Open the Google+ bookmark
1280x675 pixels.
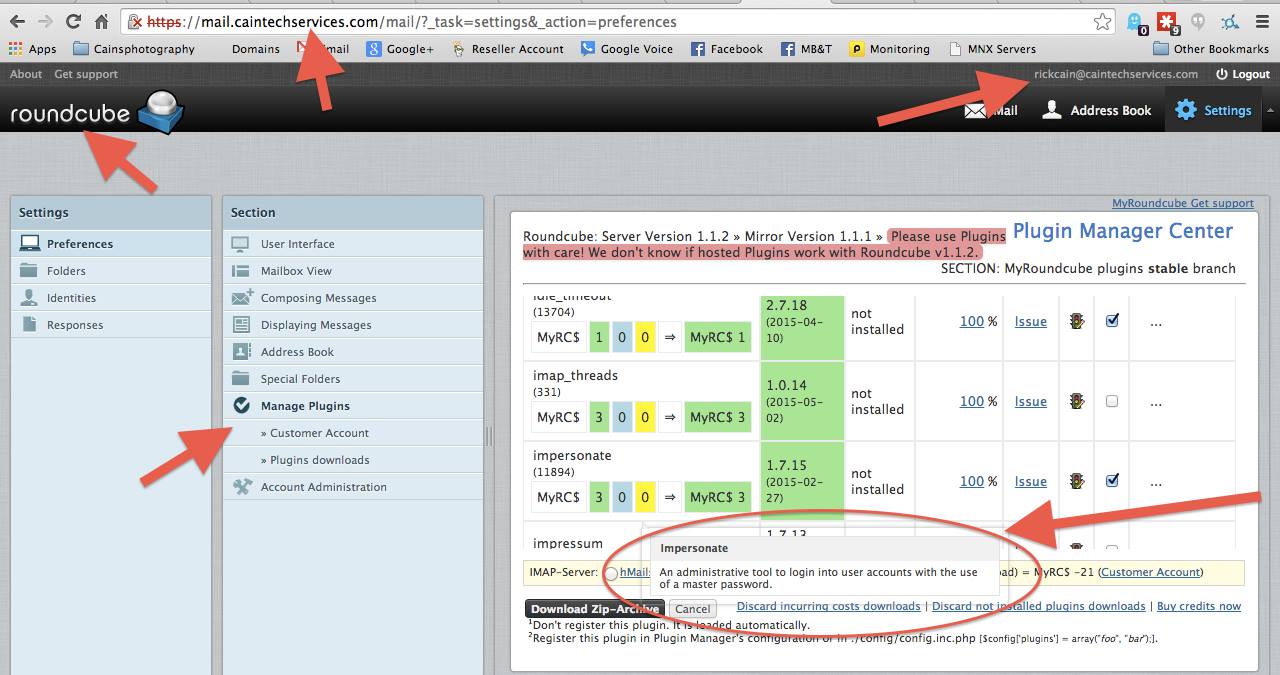400,49
